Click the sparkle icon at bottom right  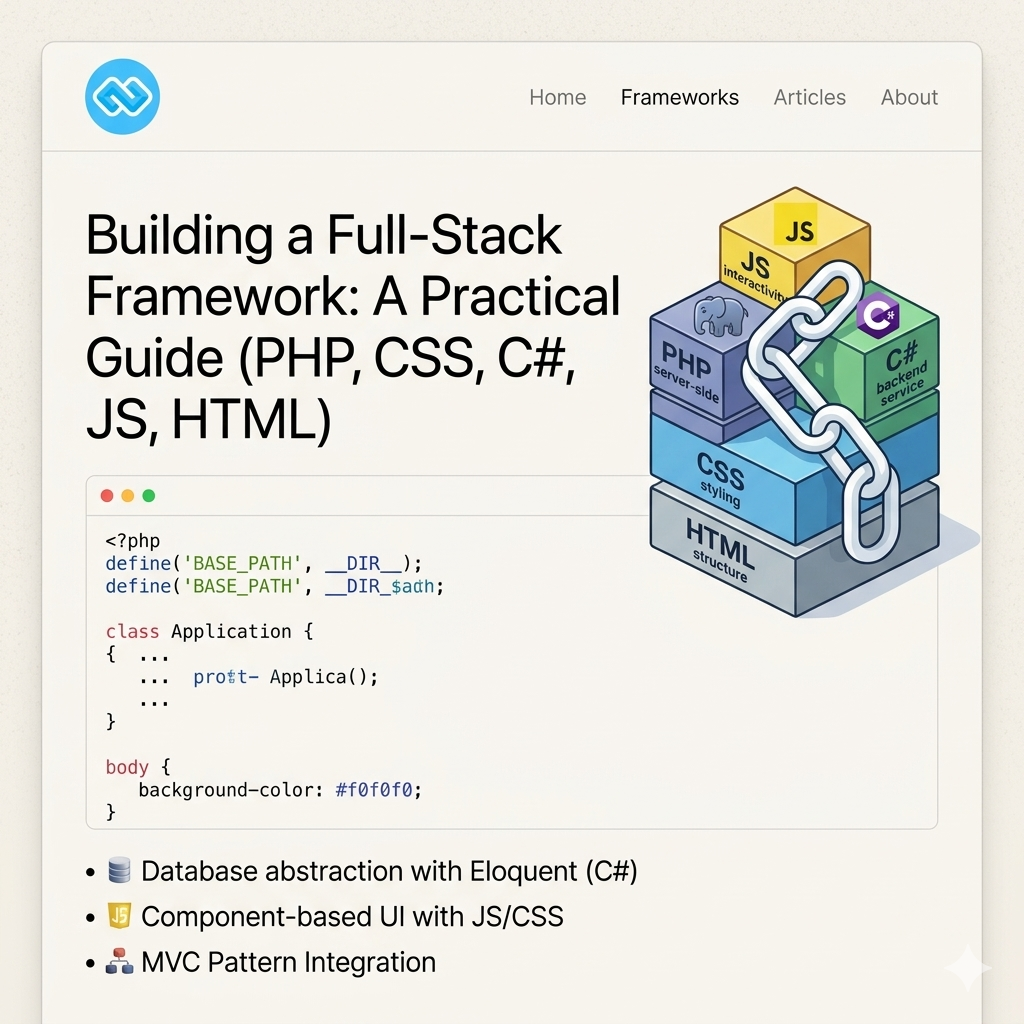tap(967, 967)
